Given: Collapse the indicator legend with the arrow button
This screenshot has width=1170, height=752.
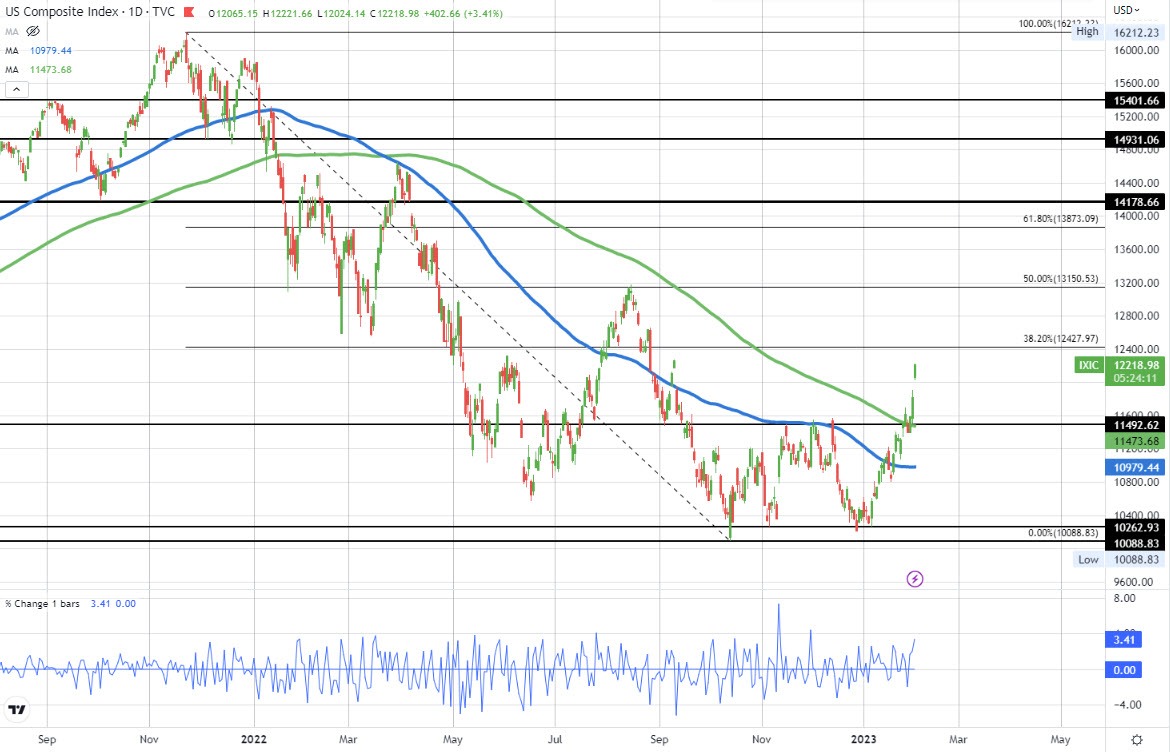Looking at the screenshot, I should [x=16, y=90].
